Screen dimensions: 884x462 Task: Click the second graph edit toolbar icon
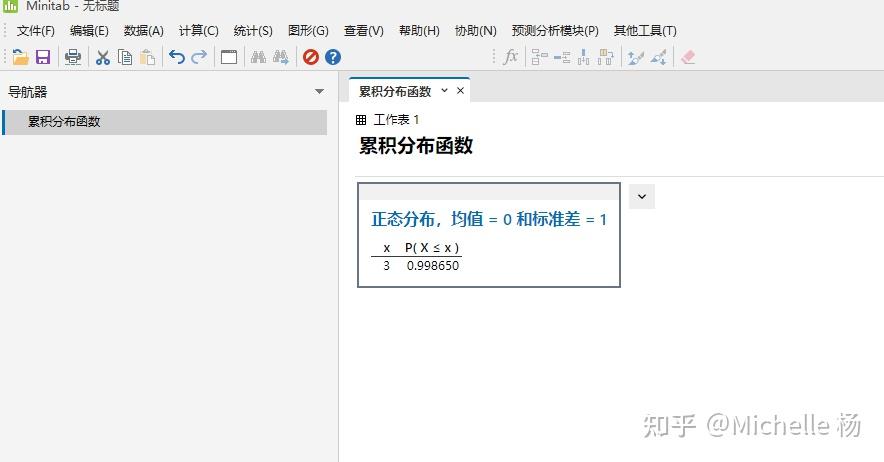coord(658,57)
